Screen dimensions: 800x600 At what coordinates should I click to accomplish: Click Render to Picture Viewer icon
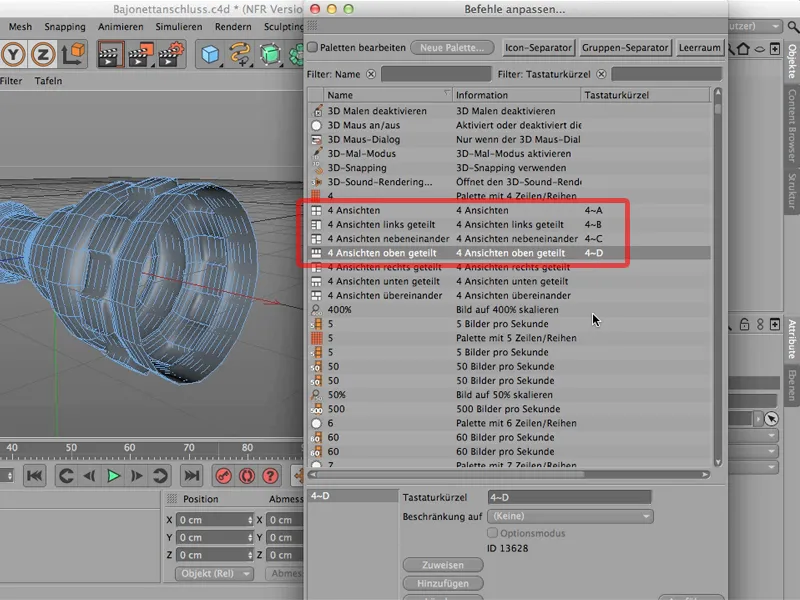click(x=140, y=54)
